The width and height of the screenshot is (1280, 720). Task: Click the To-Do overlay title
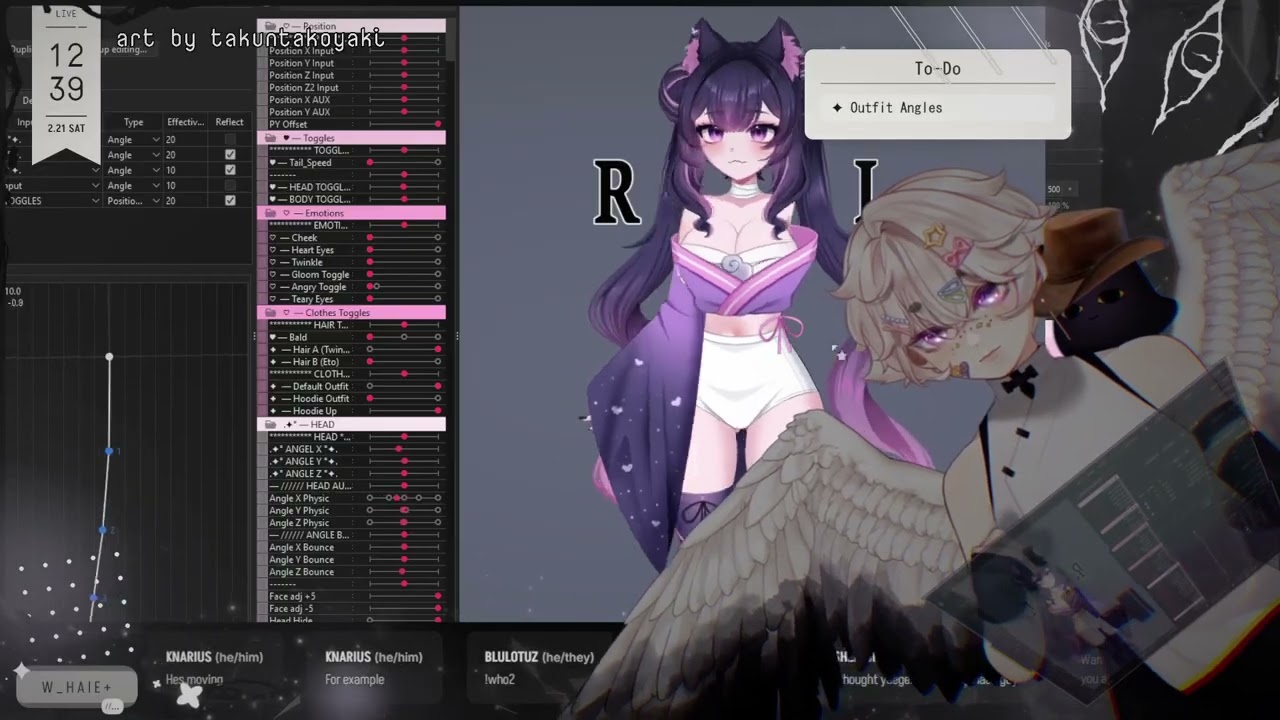point(937,68)
